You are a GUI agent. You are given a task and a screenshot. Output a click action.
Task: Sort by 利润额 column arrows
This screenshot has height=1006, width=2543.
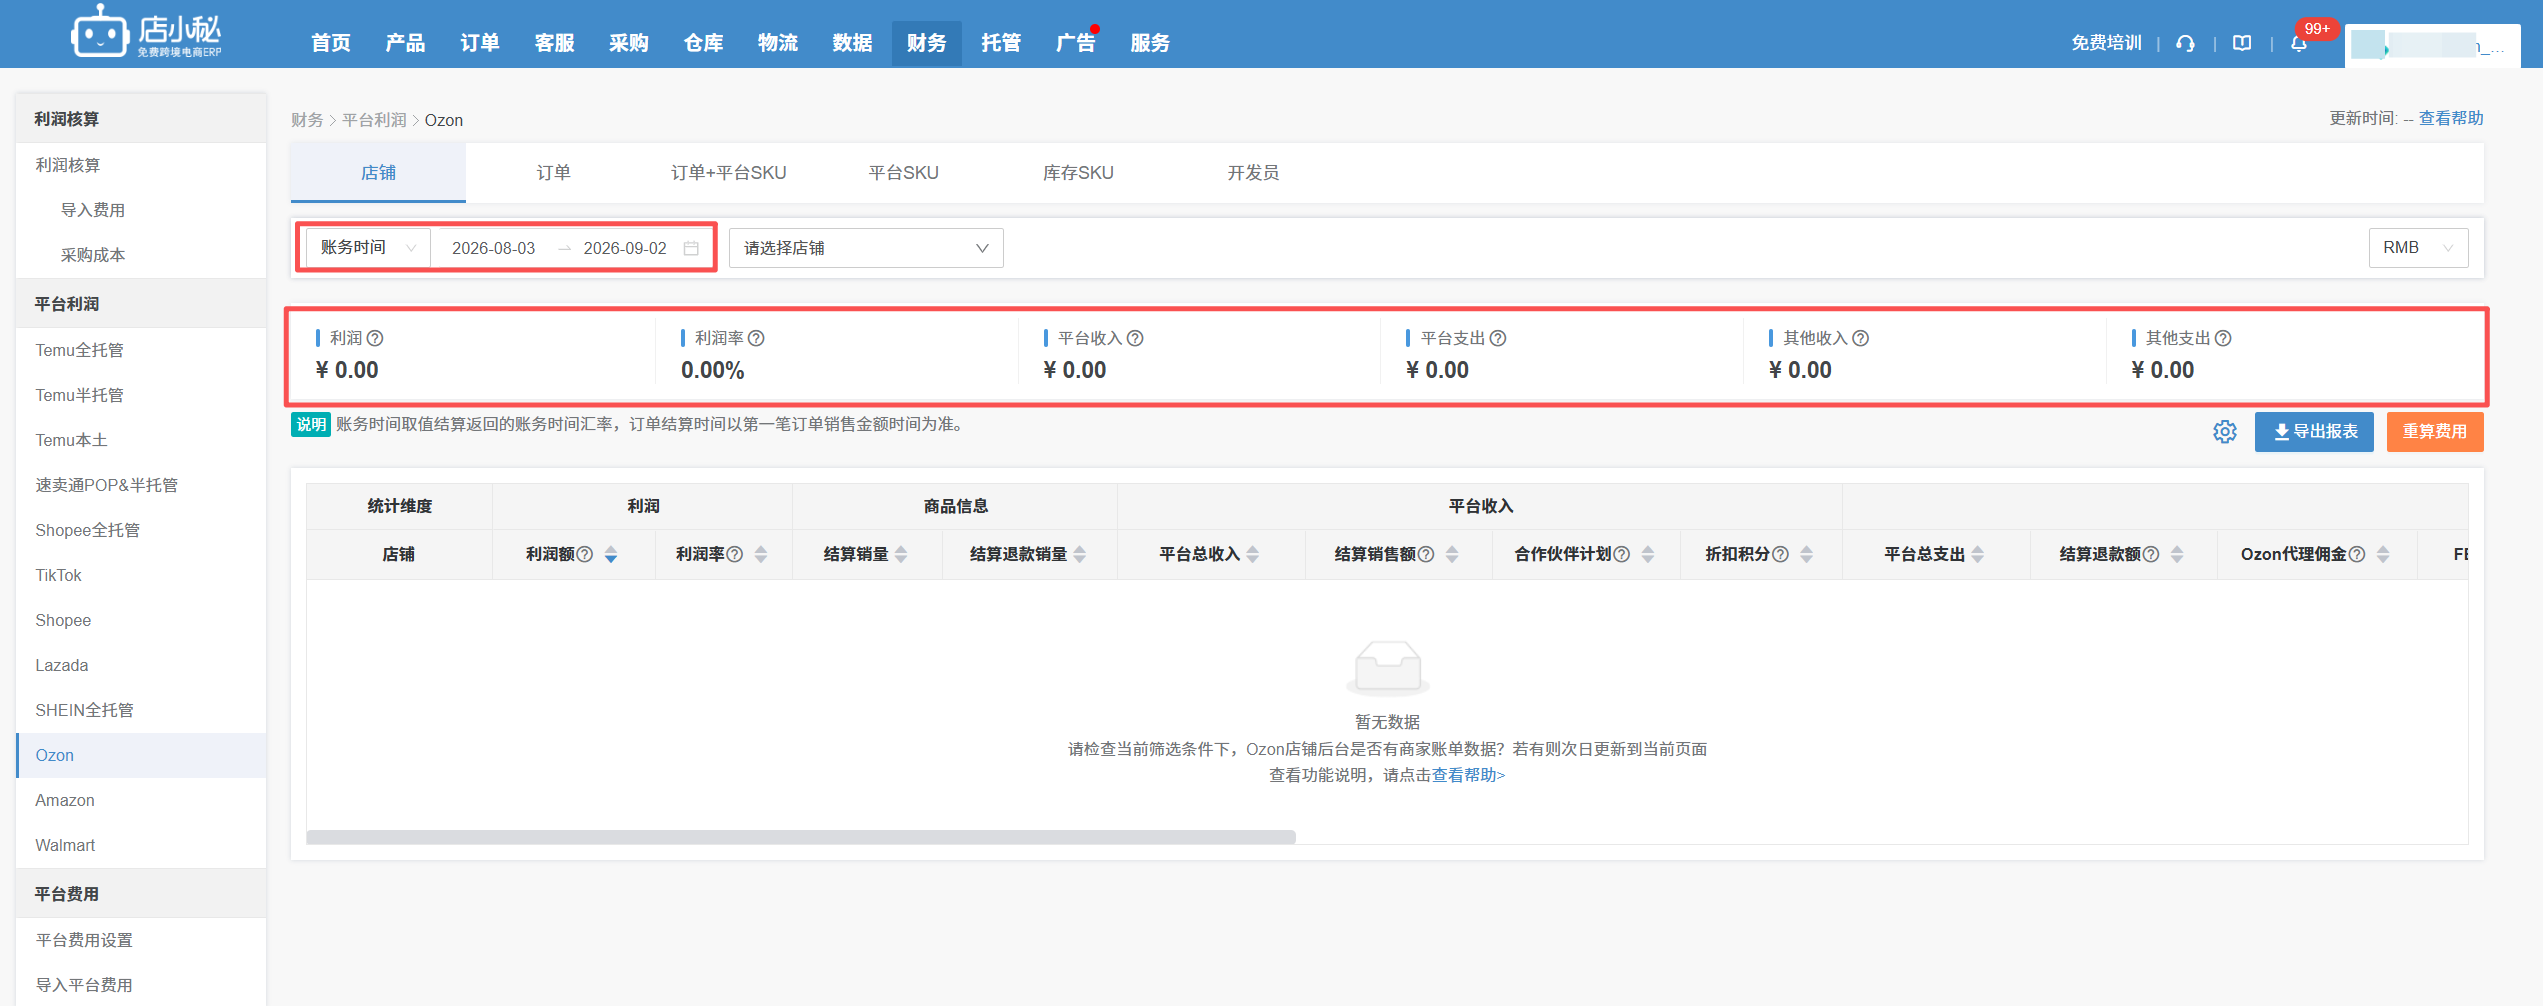click(611, 555)
